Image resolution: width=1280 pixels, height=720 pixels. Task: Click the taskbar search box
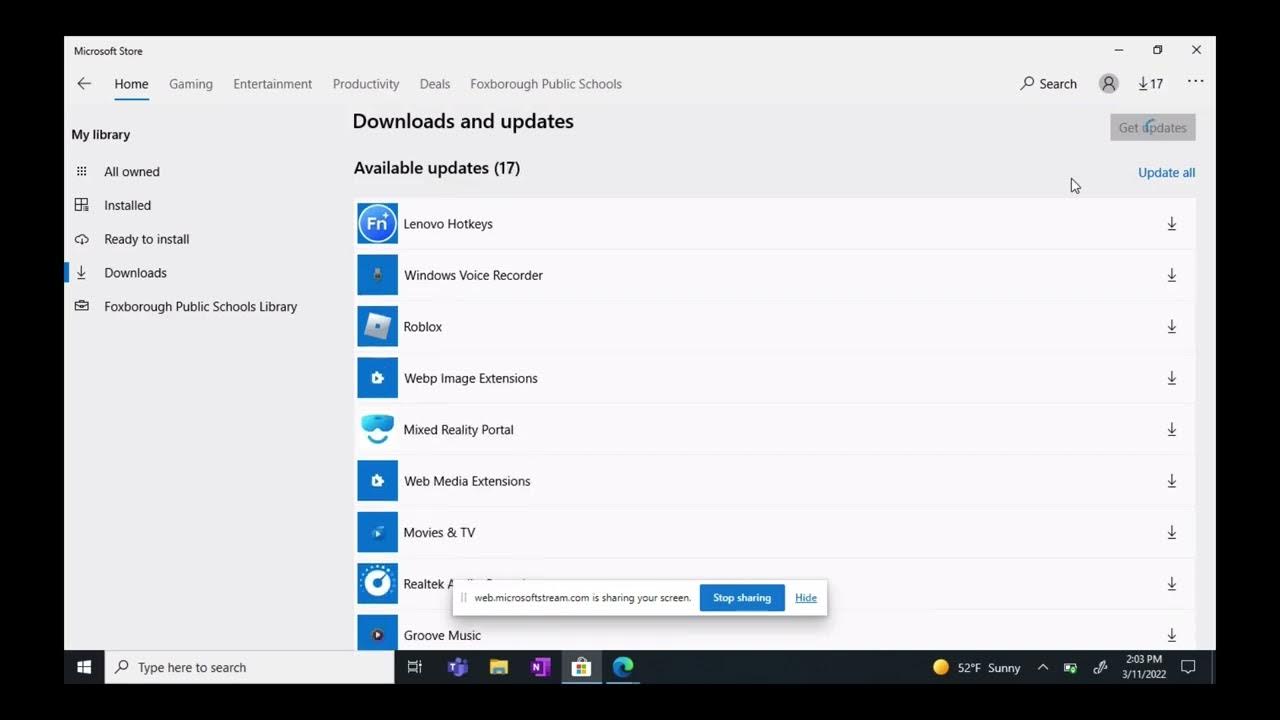coord(249,667)
